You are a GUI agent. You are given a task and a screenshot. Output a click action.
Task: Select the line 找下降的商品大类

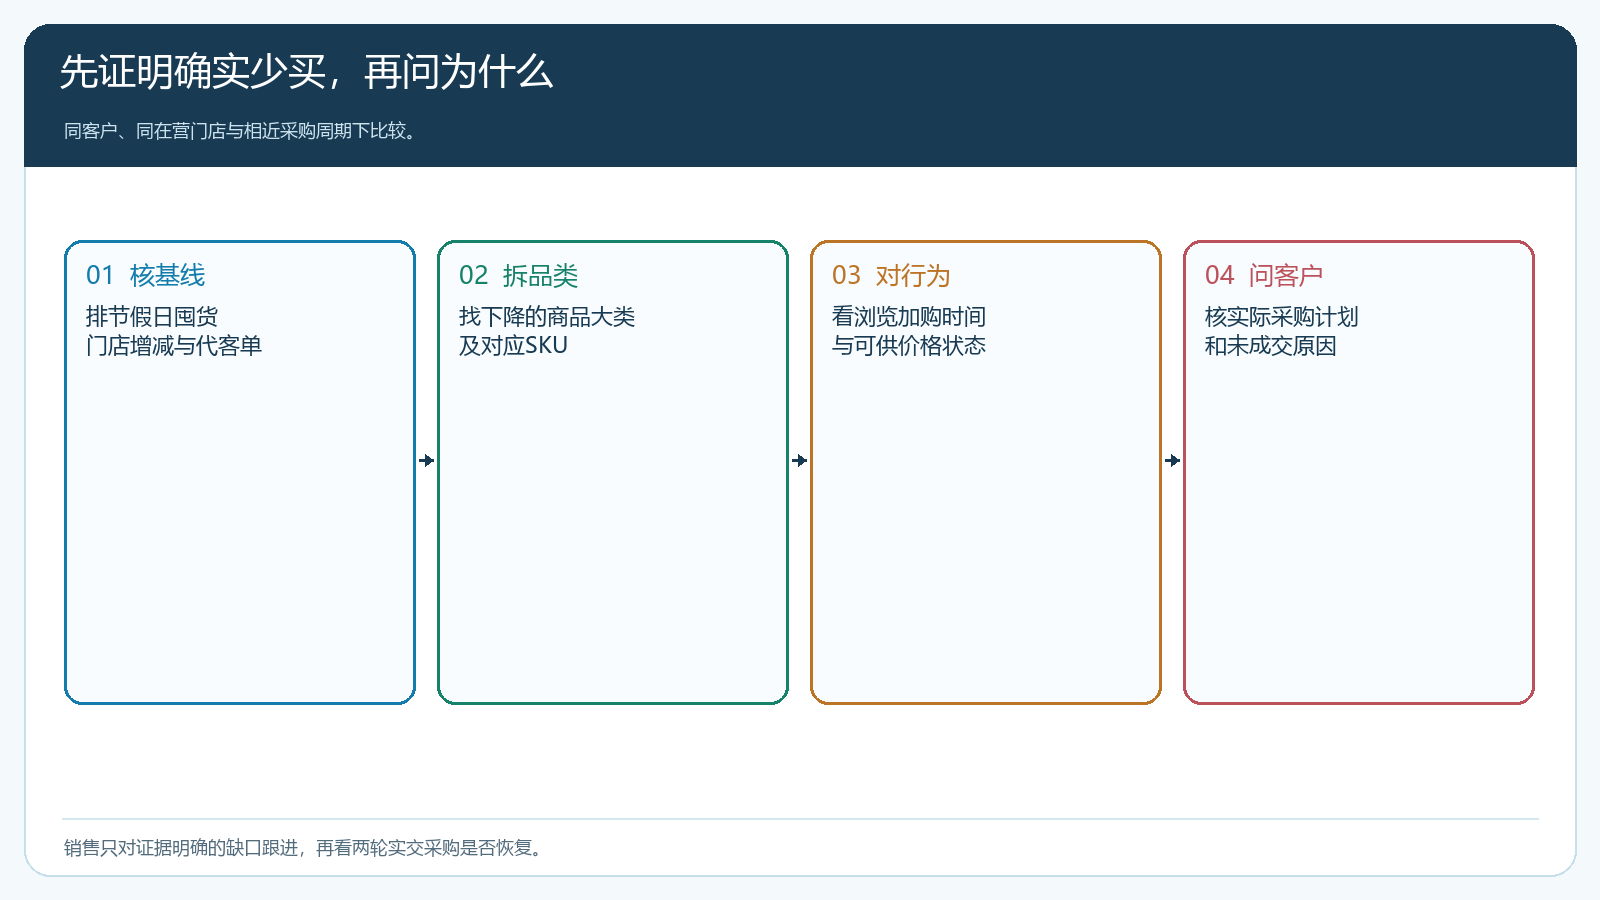pos(547,317)
